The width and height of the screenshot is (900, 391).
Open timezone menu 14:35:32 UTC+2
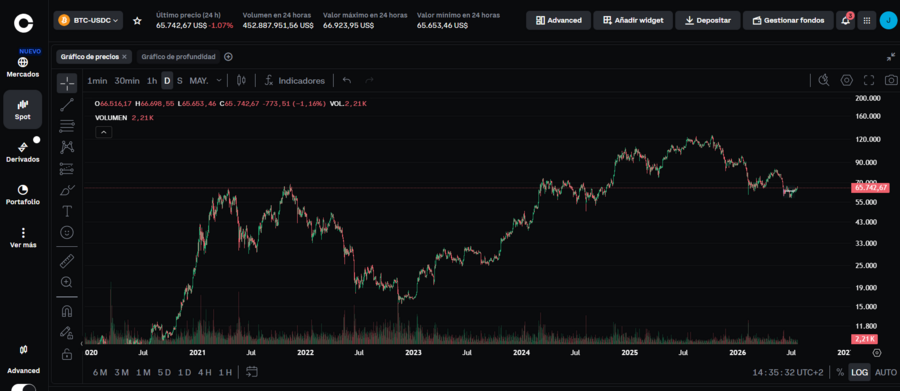pos(788,373)
